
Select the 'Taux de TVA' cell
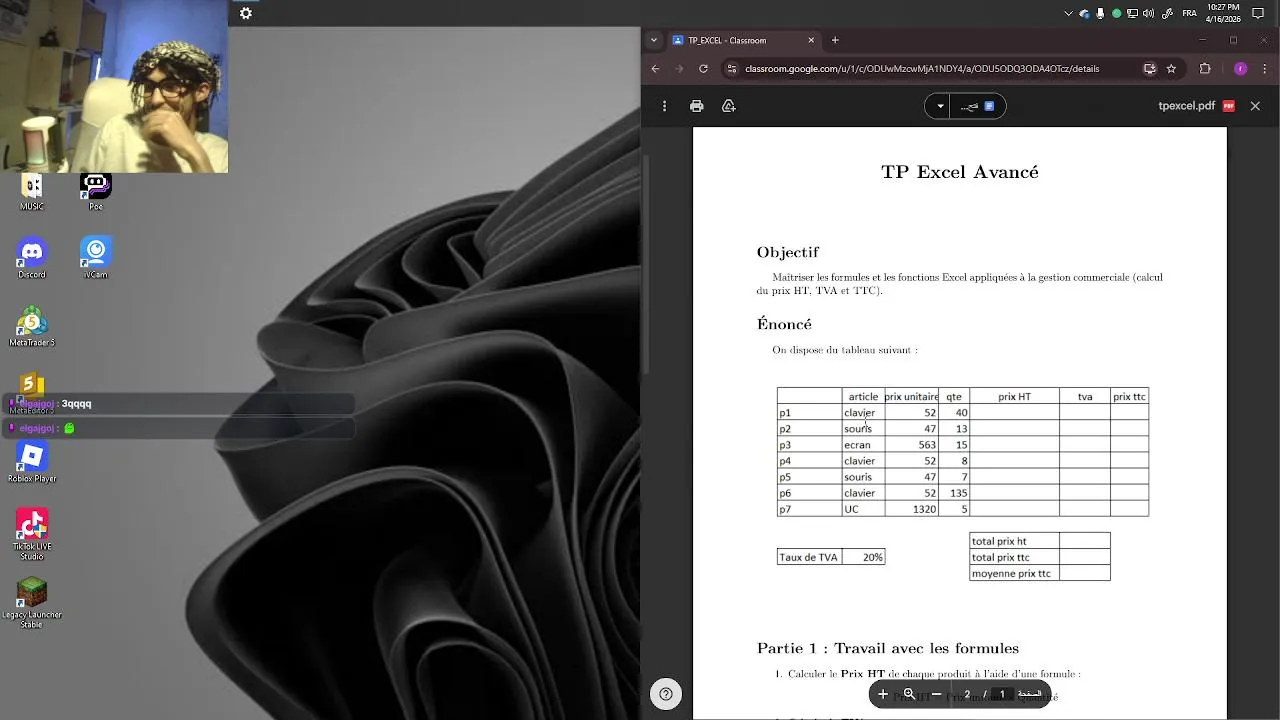point(809,557)
